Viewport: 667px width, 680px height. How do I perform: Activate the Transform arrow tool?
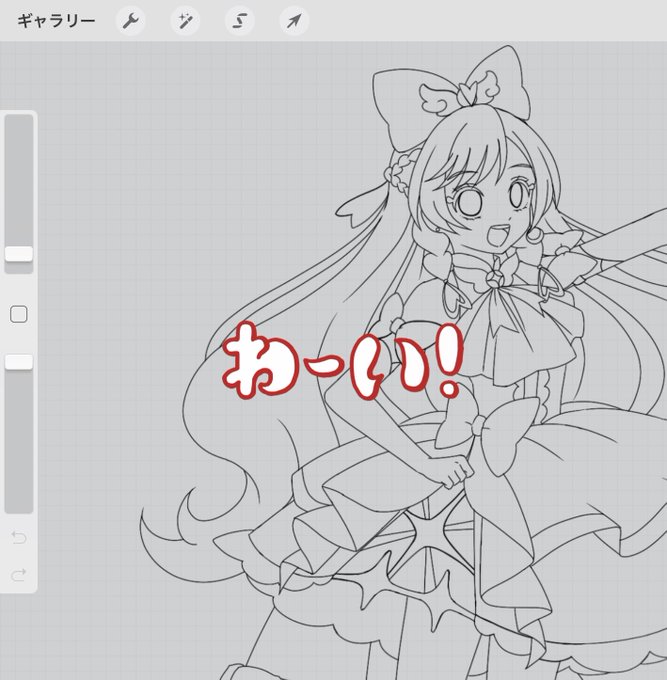point(294,20)
